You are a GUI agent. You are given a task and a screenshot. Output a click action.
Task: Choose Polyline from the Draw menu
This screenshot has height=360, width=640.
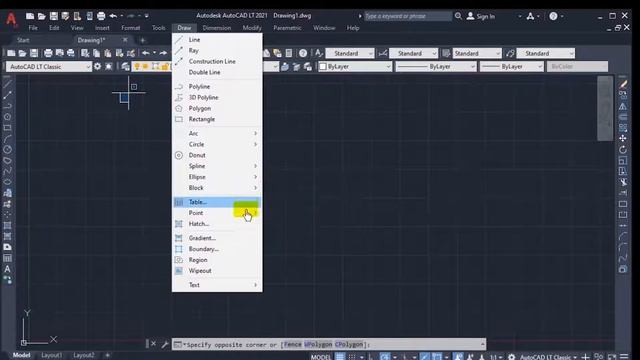click(217, 87)
